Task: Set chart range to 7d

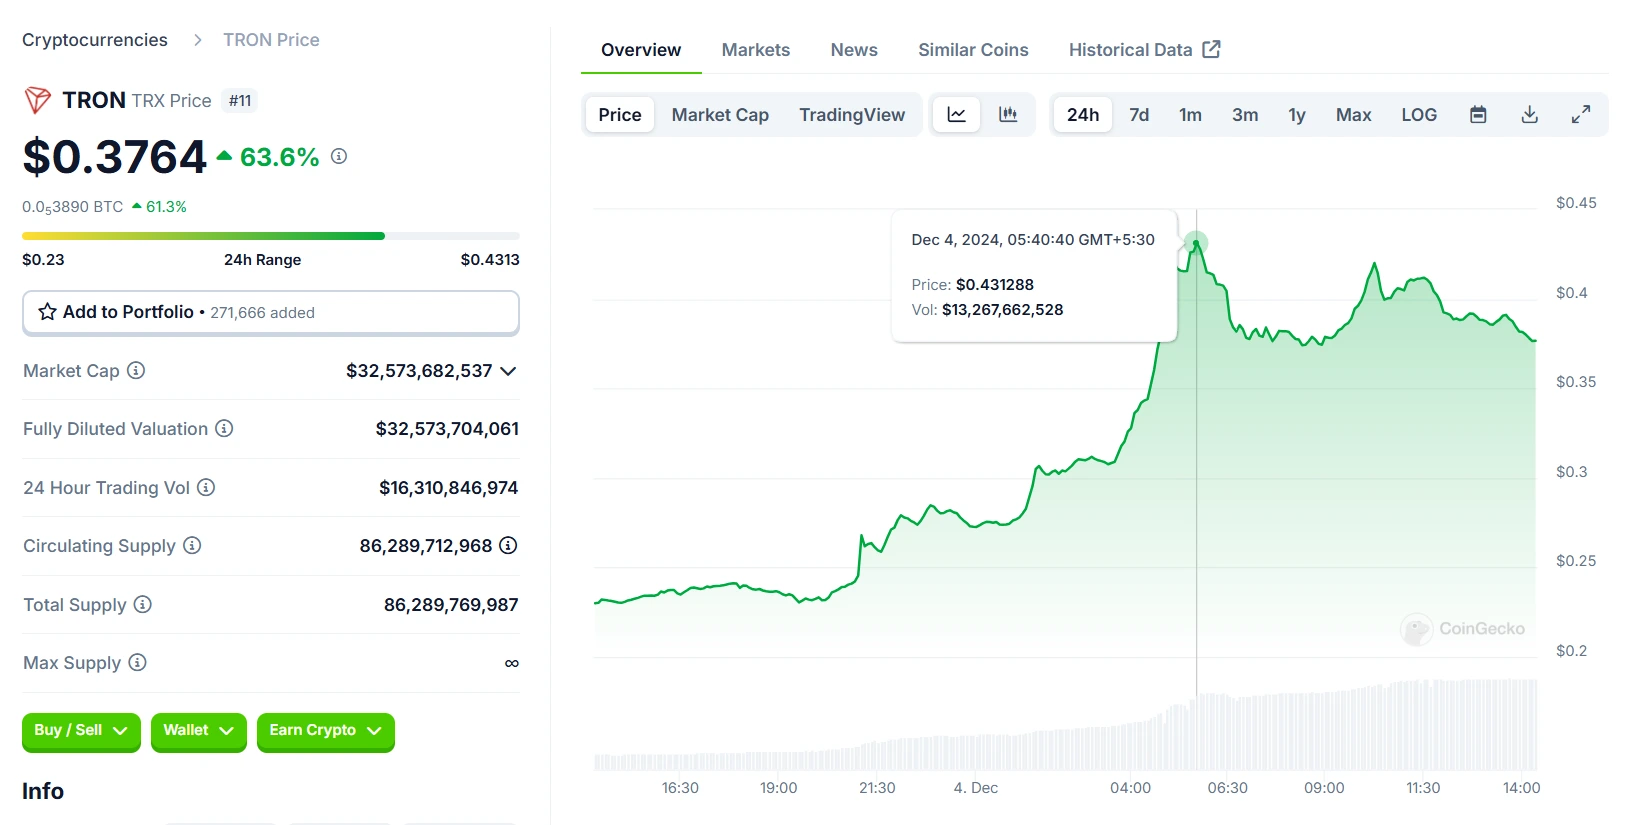Action: pyautogui.click(x=1139, y=115)
